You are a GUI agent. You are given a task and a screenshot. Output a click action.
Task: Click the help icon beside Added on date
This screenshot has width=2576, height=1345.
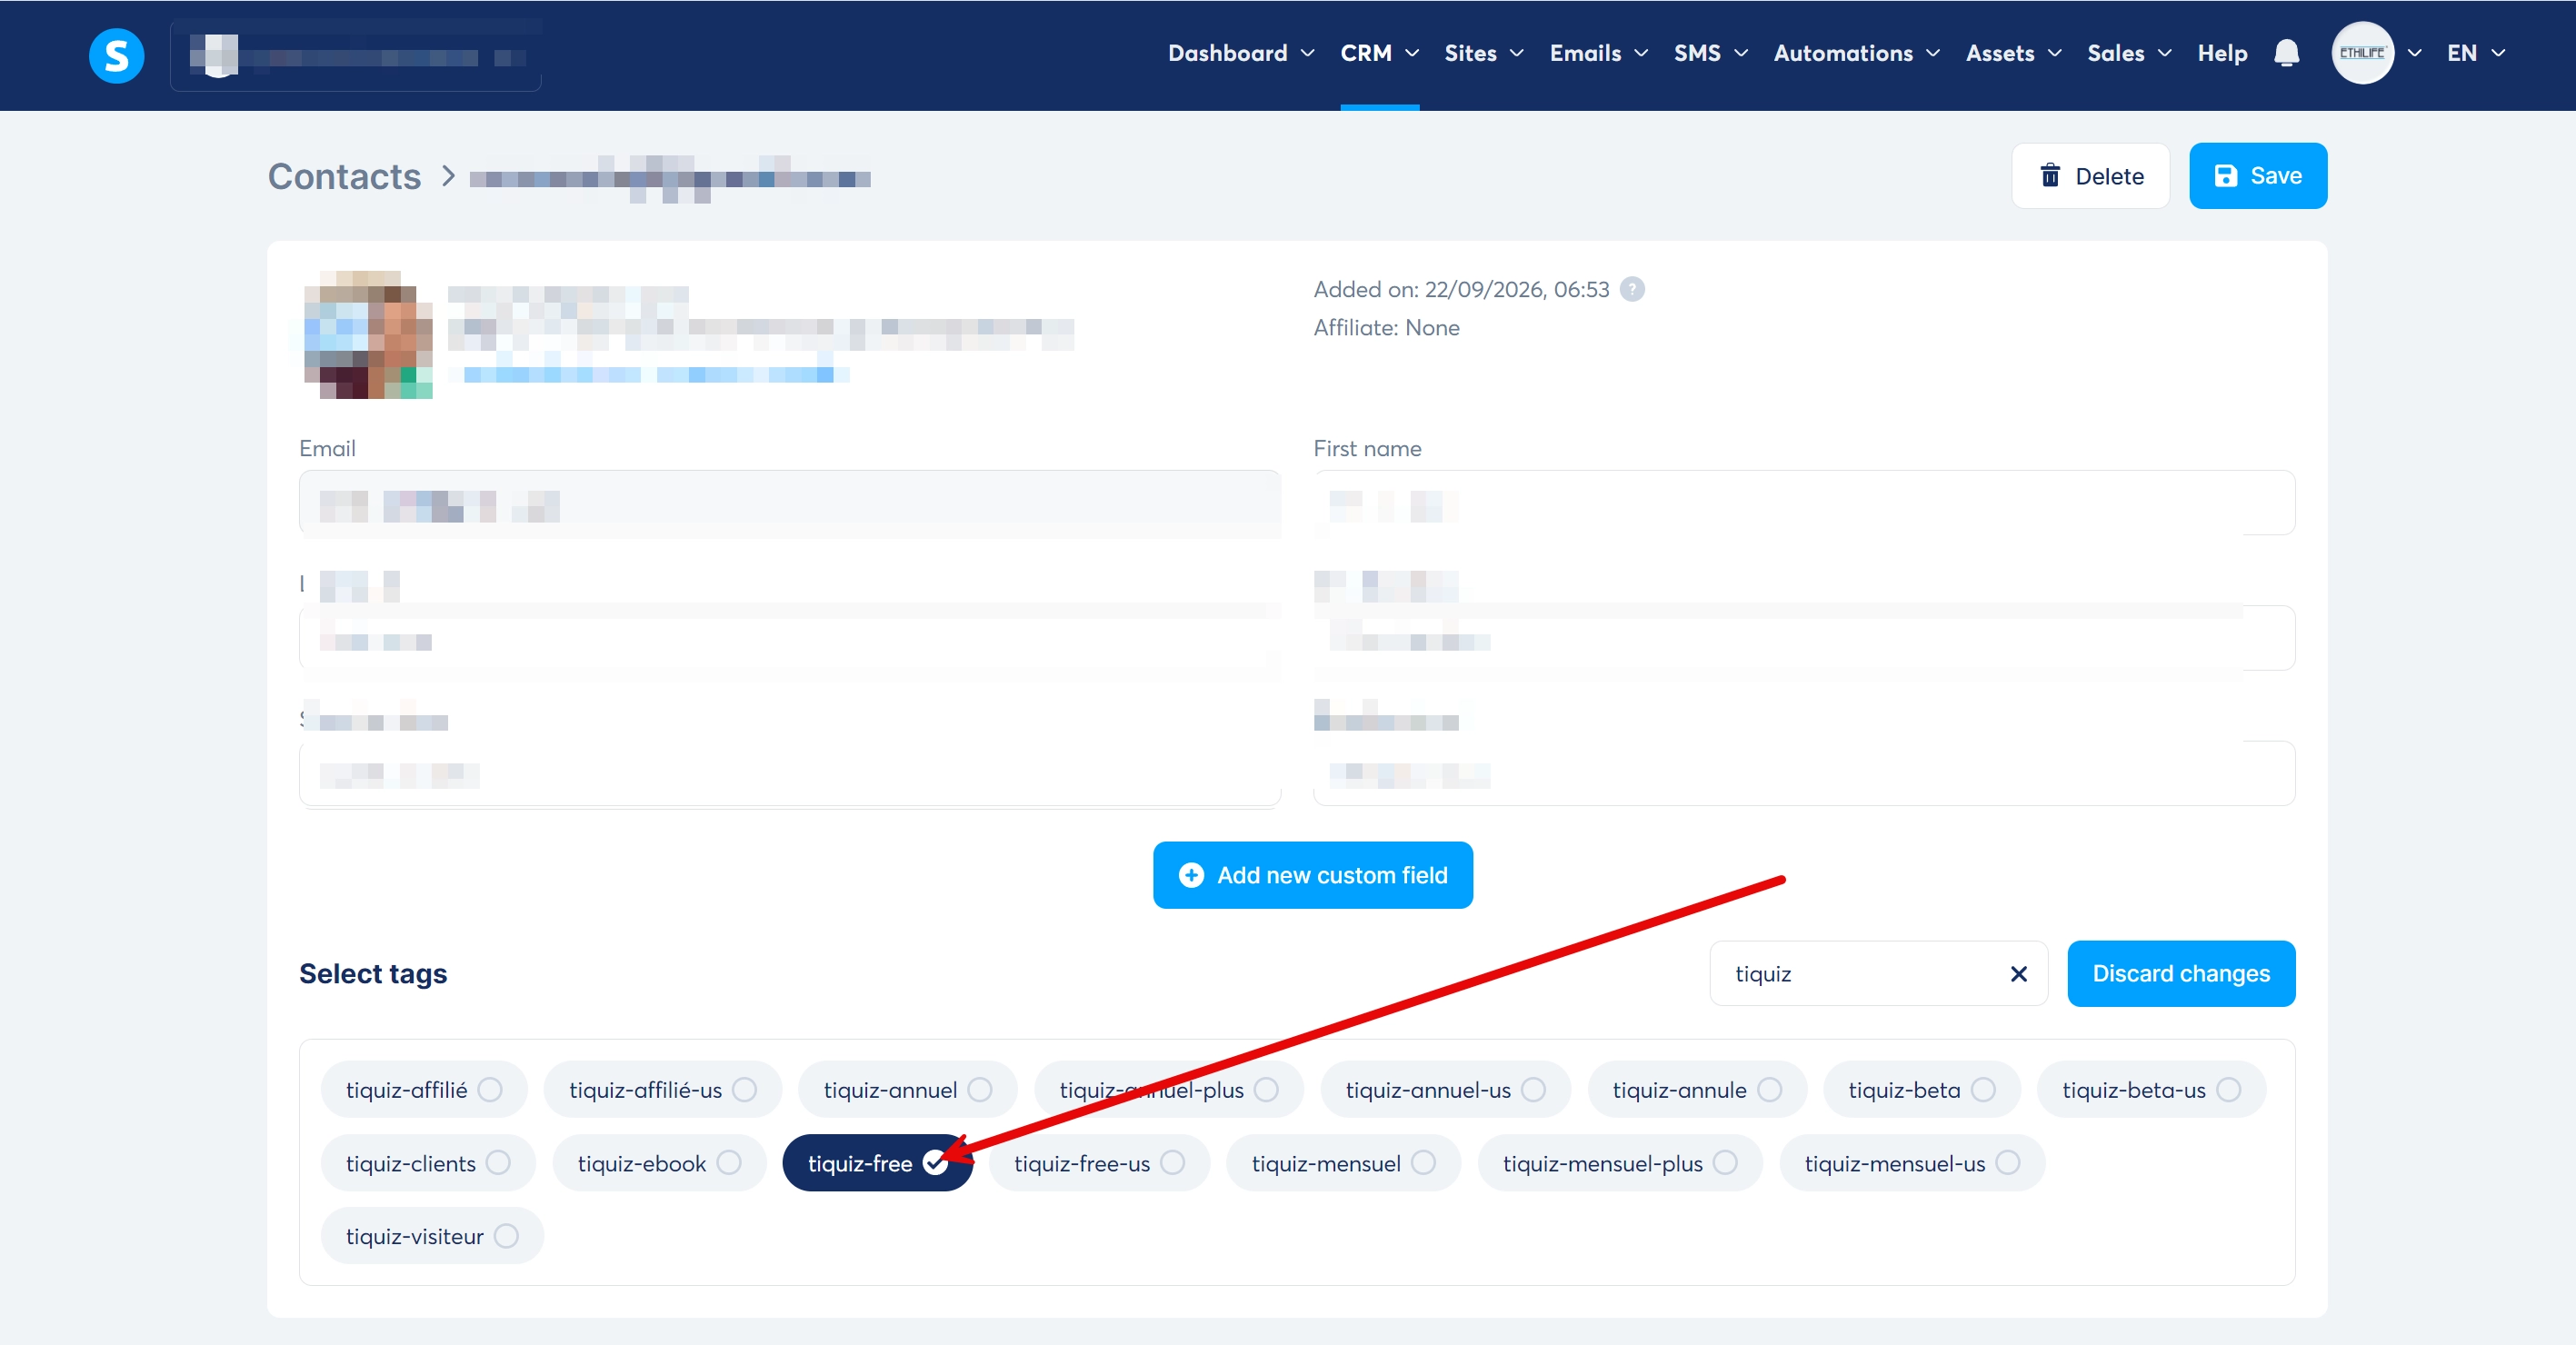point(1632,289)
